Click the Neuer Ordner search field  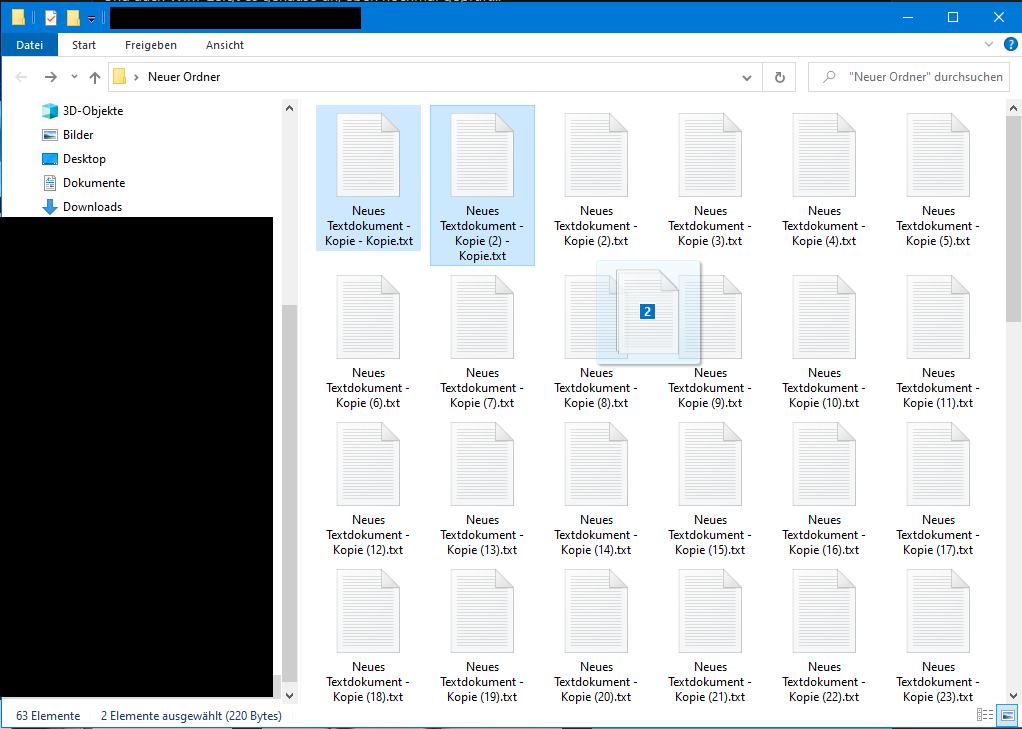tap(909, 77)
